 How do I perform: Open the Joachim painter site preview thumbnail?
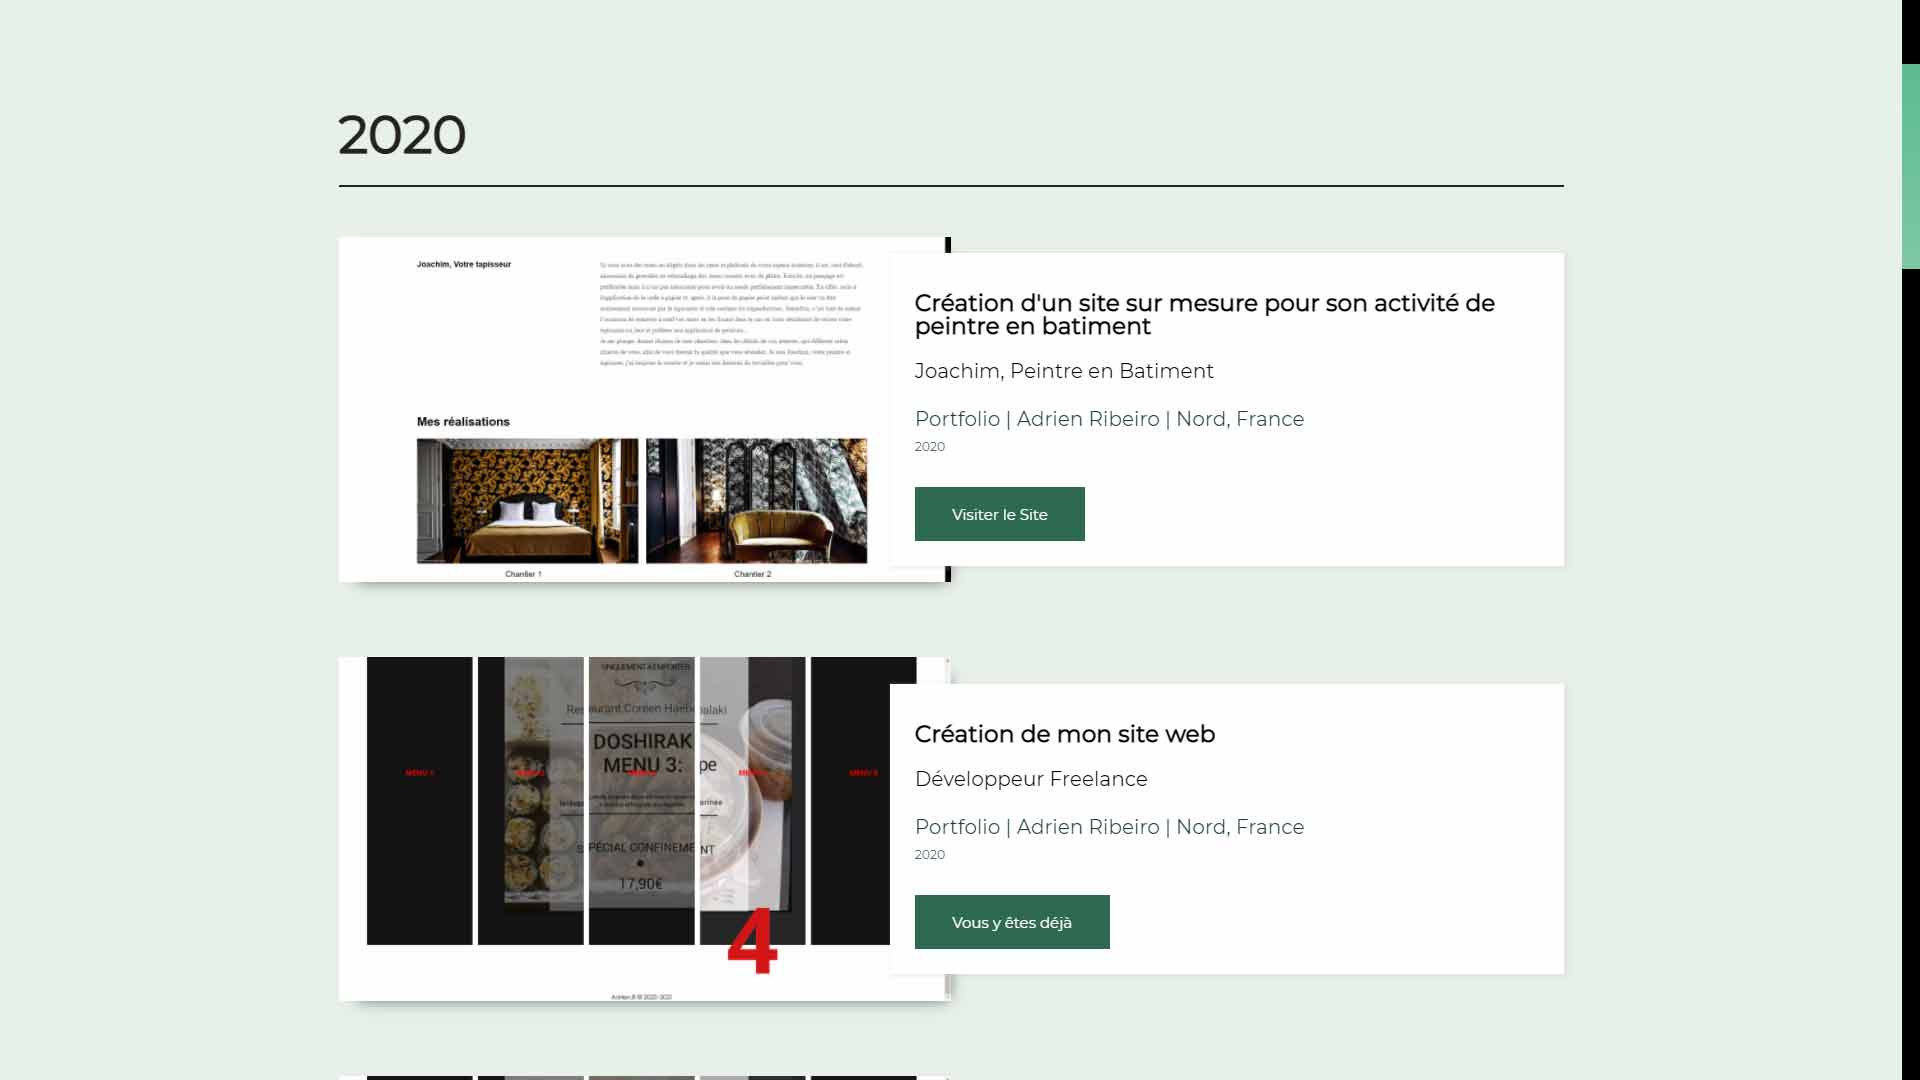[x=644, y=409]
